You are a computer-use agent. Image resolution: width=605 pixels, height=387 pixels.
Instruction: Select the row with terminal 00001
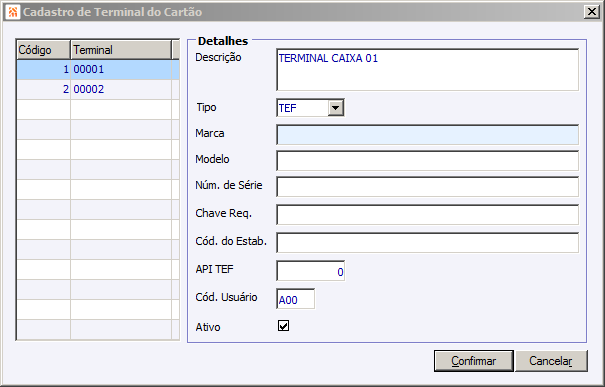pos(98,69)
